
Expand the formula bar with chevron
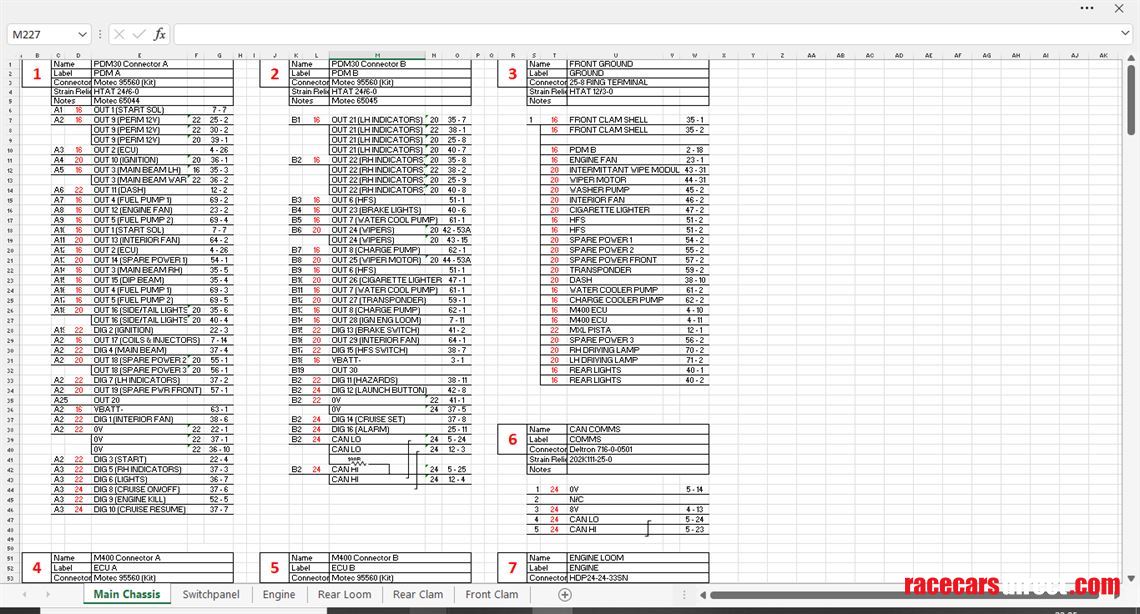point(1127,34)
